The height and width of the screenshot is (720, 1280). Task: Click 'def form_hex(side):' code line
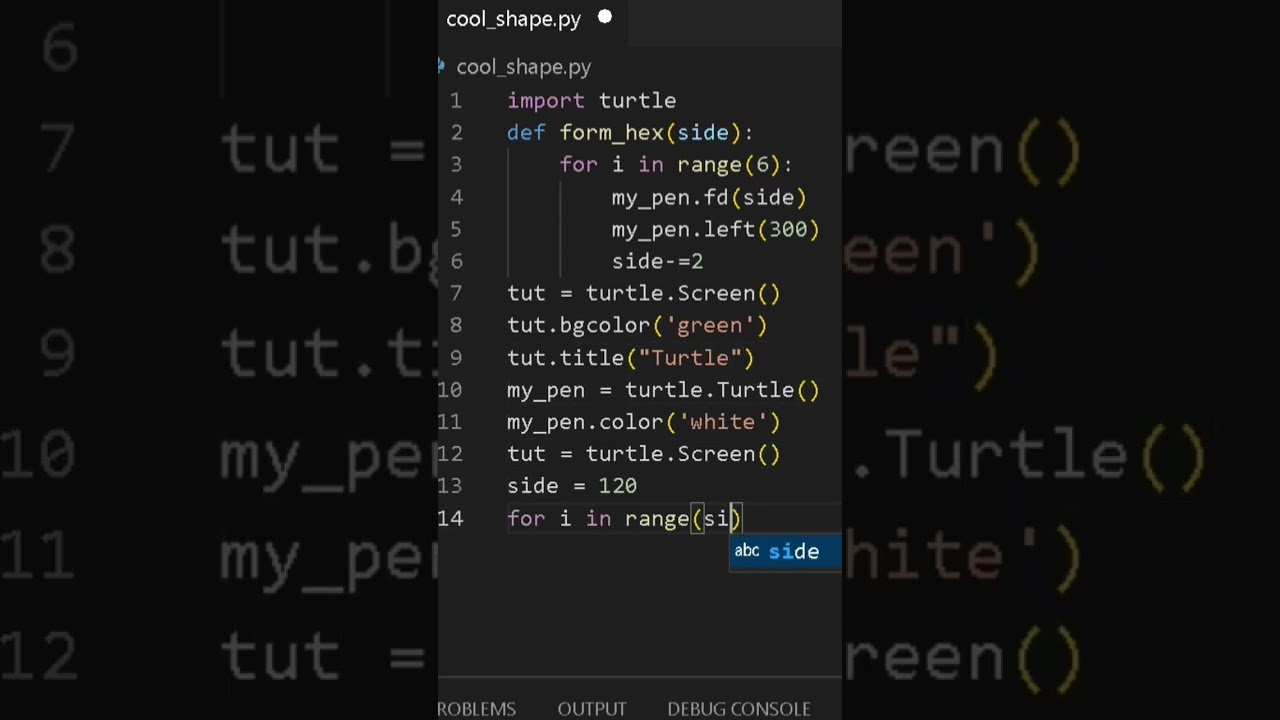[x=630, y=133]
